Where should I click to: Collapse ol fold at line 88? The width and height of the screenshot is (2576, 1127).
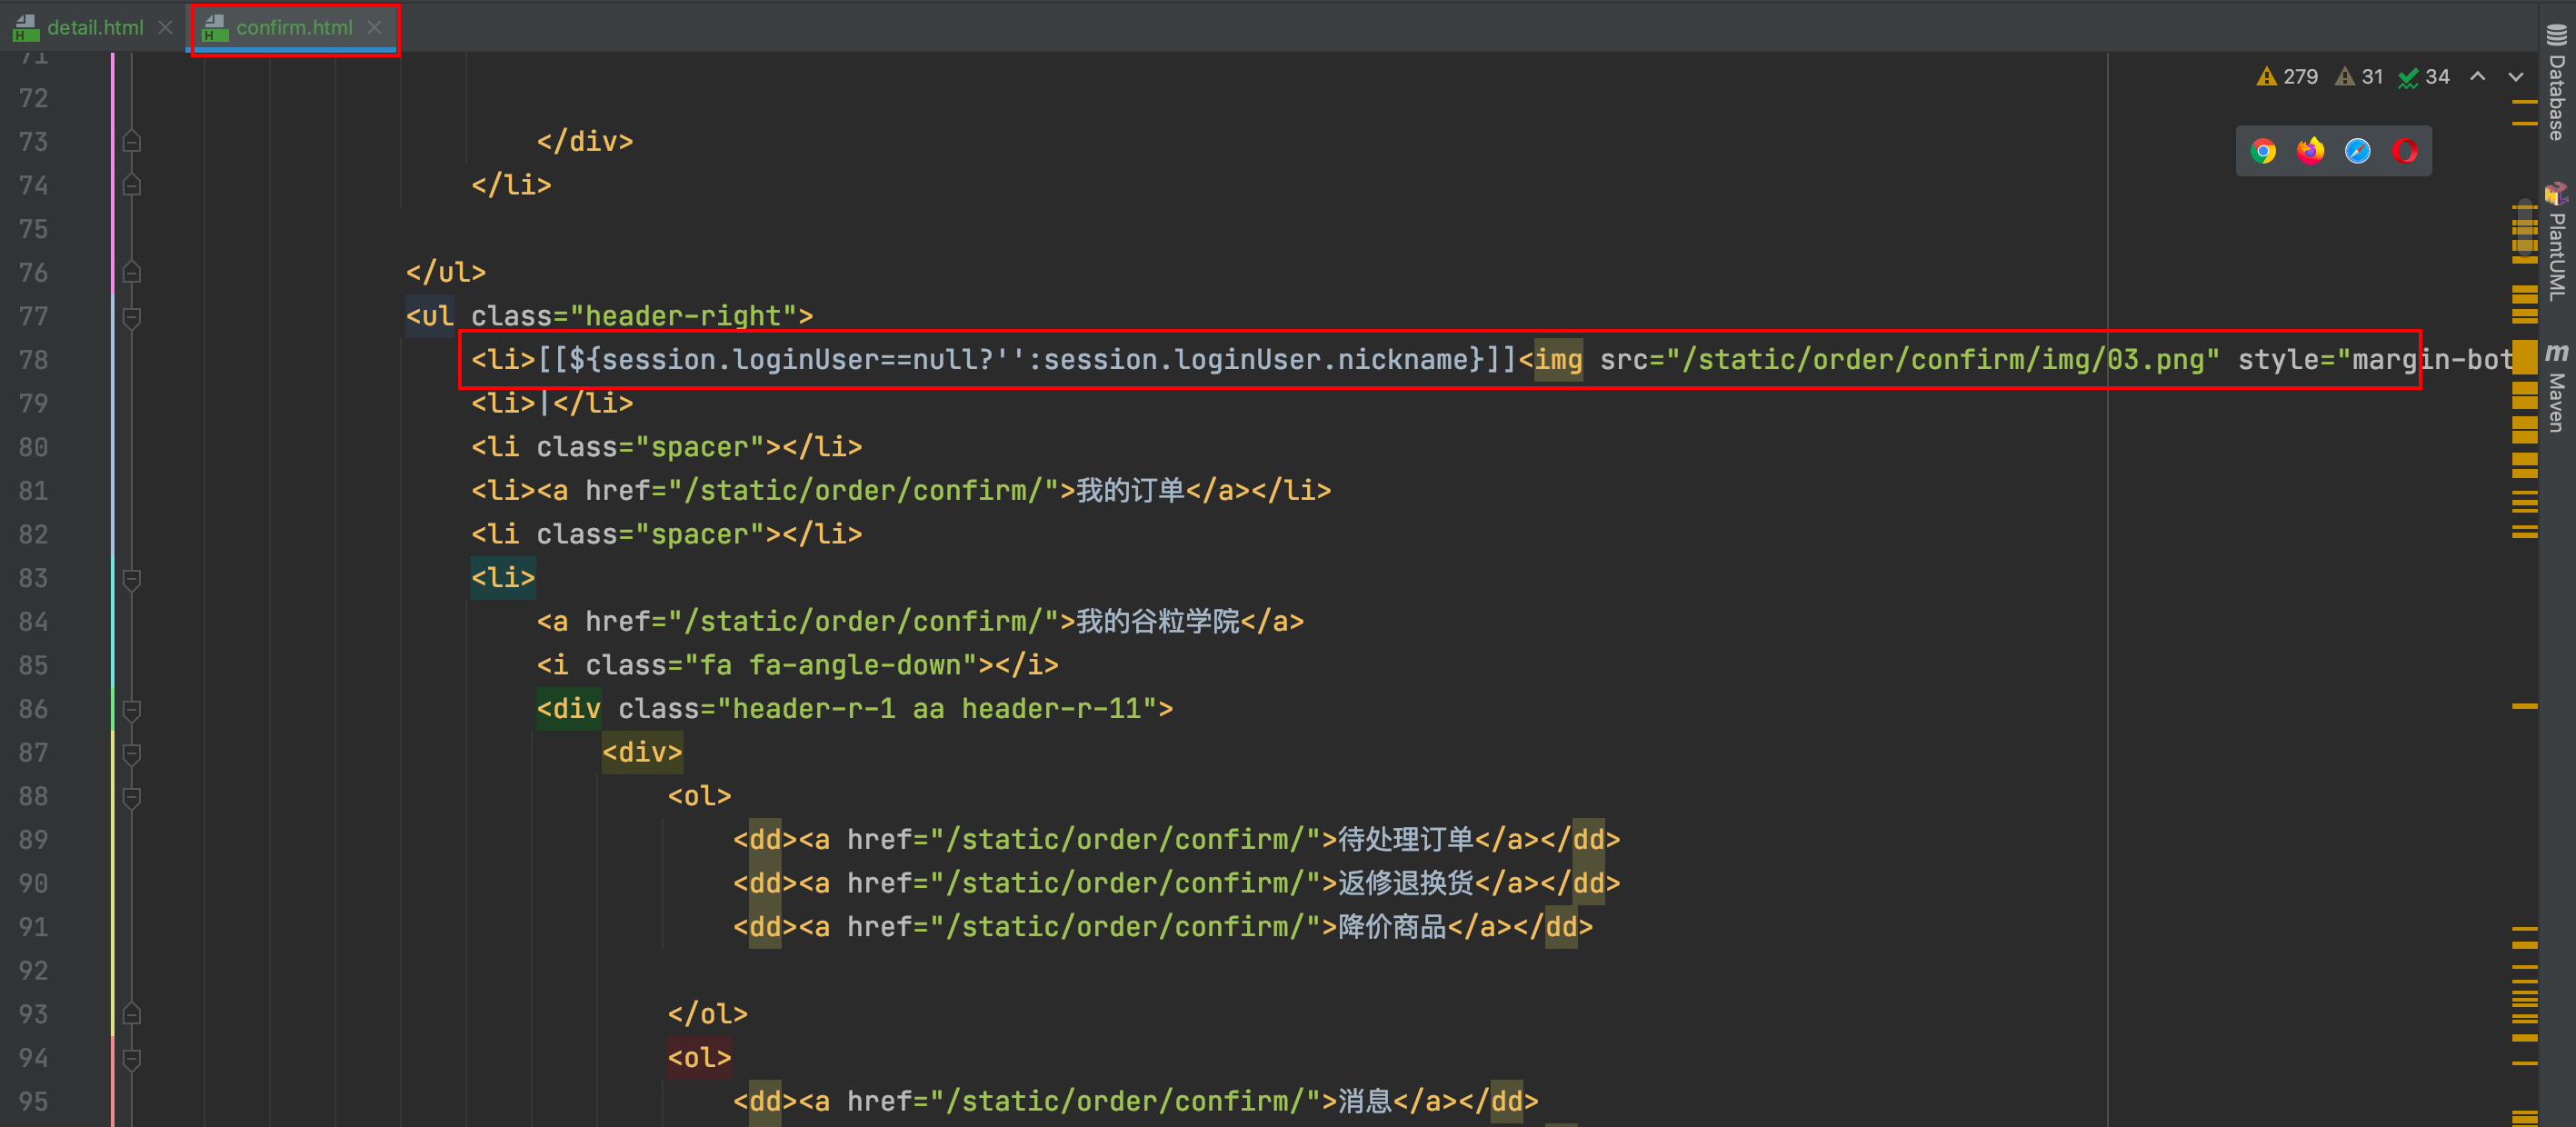click(x=131, y=797)
